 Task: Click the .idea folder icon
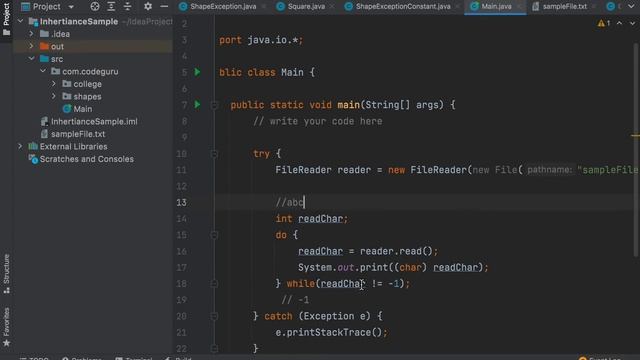click(x=44, y=34)
